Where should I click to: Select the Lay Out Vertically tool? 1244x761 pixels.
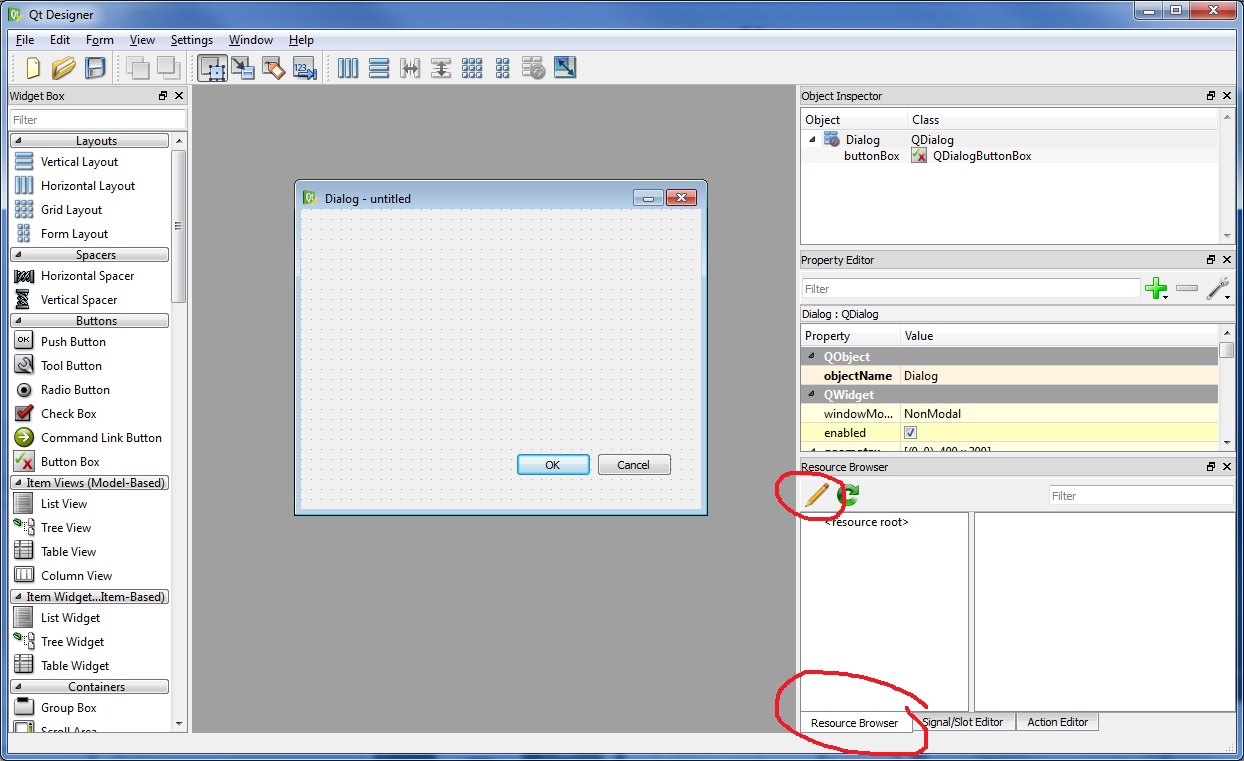click(x=379, y=67)
